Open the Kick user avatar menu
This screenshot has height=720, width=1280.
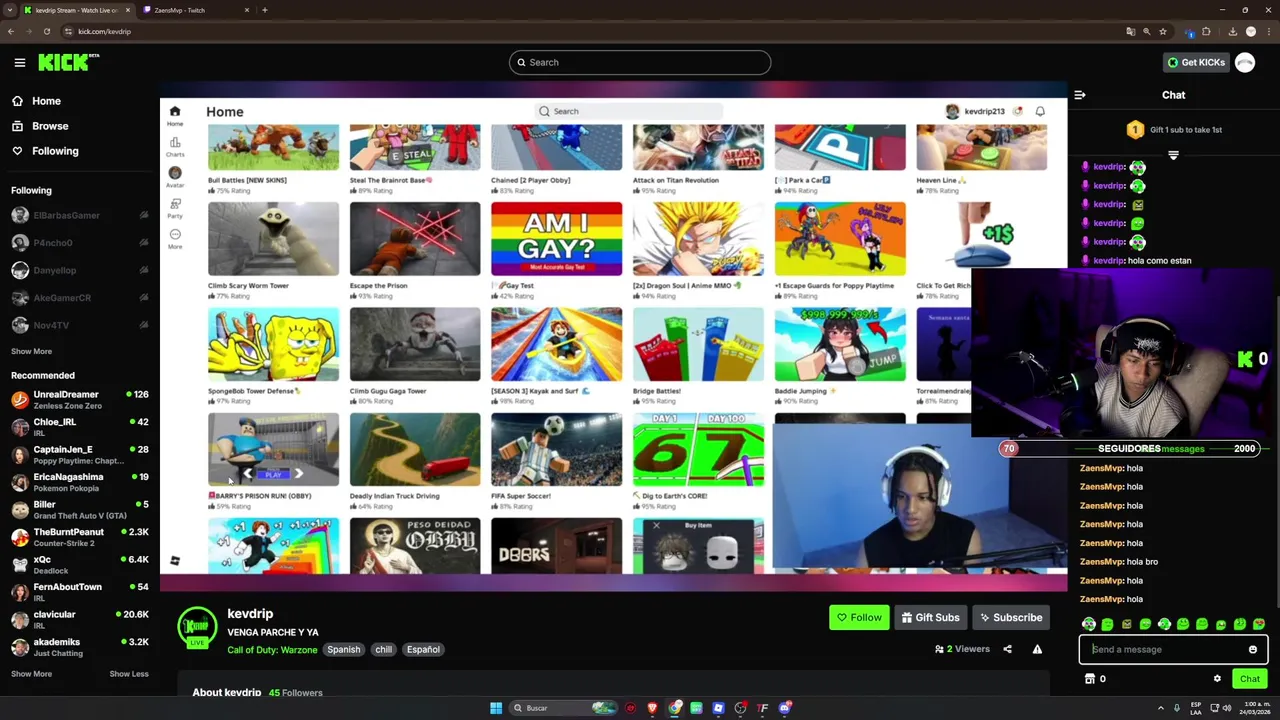pyautogui.click(x=1245, y=62)
